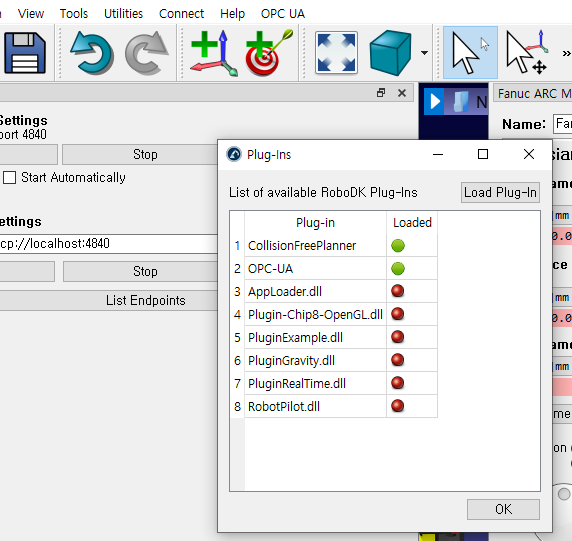Screen dimensions: 572x541
Task: Toggle loaded indicator for PluginRealTime.dll
Action: [398, 383]
